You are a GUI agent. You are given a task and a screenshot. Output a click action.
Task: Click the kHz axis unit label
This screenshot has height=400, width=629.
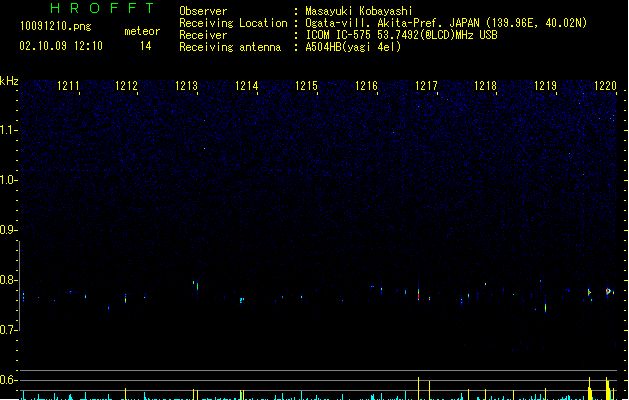(x=9, y=81)
